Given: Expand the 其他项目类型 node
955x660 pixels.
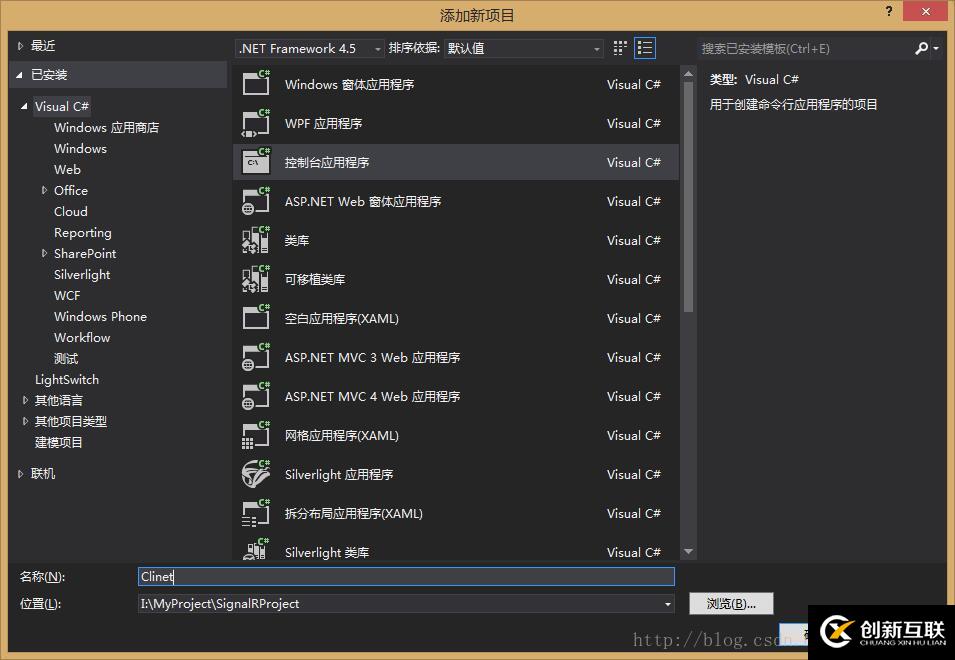Looking at the screenshot, I should [x=24, y=421].
